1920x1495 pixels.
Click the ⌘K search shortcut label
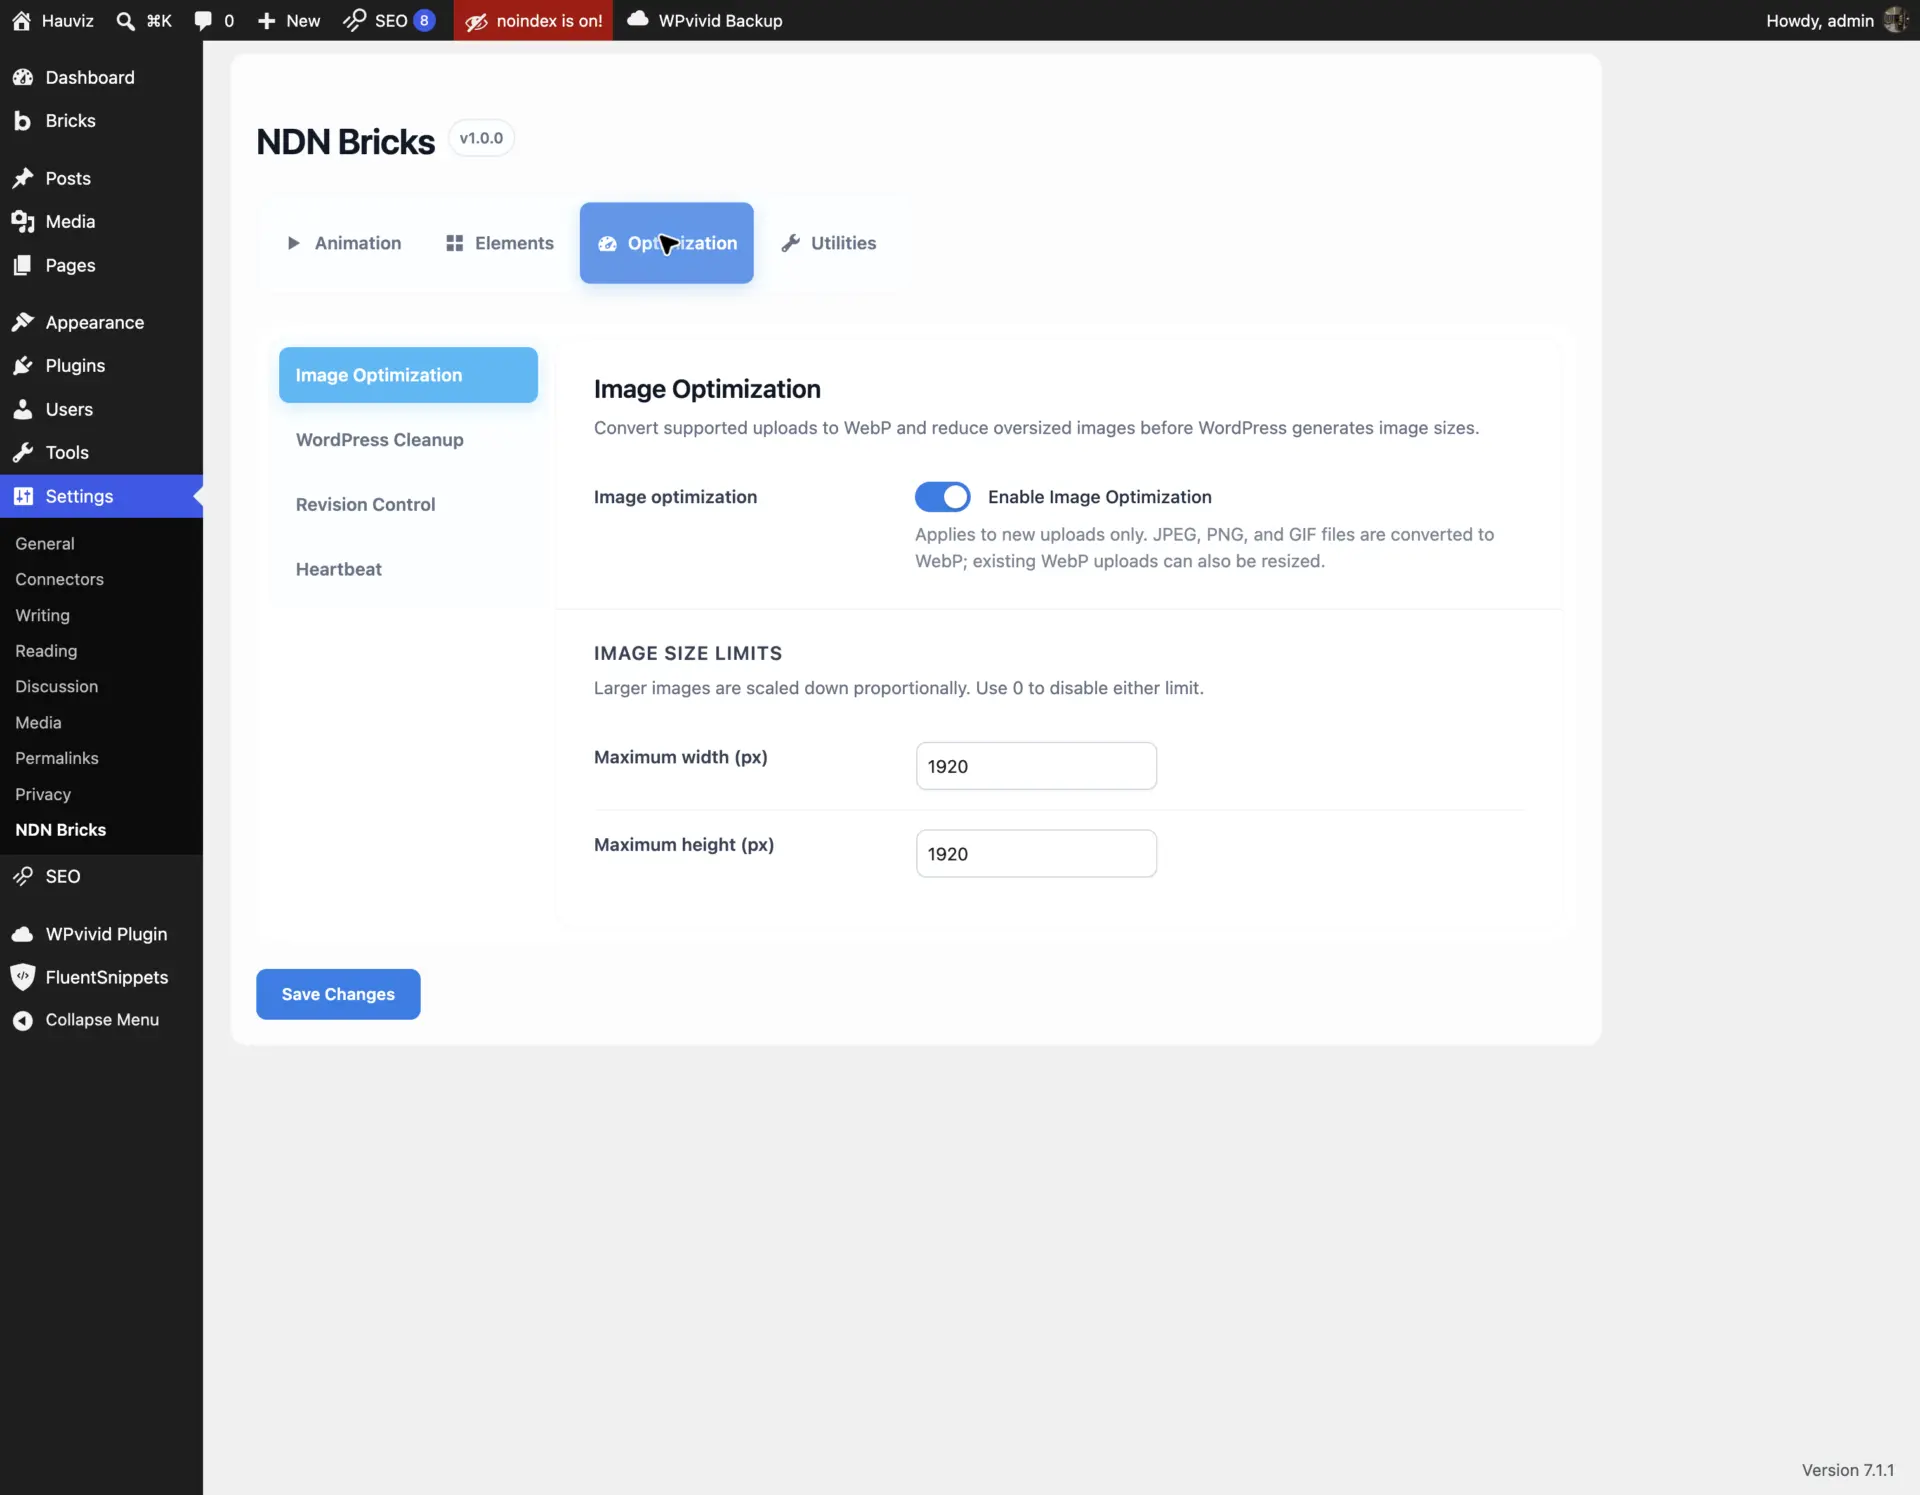(x=159, y=20)
